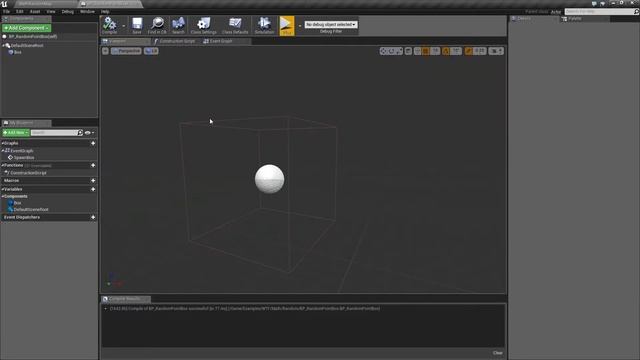
Task: Toggle grid snapping (orange grid icon)
Action: tap(426, 51)
